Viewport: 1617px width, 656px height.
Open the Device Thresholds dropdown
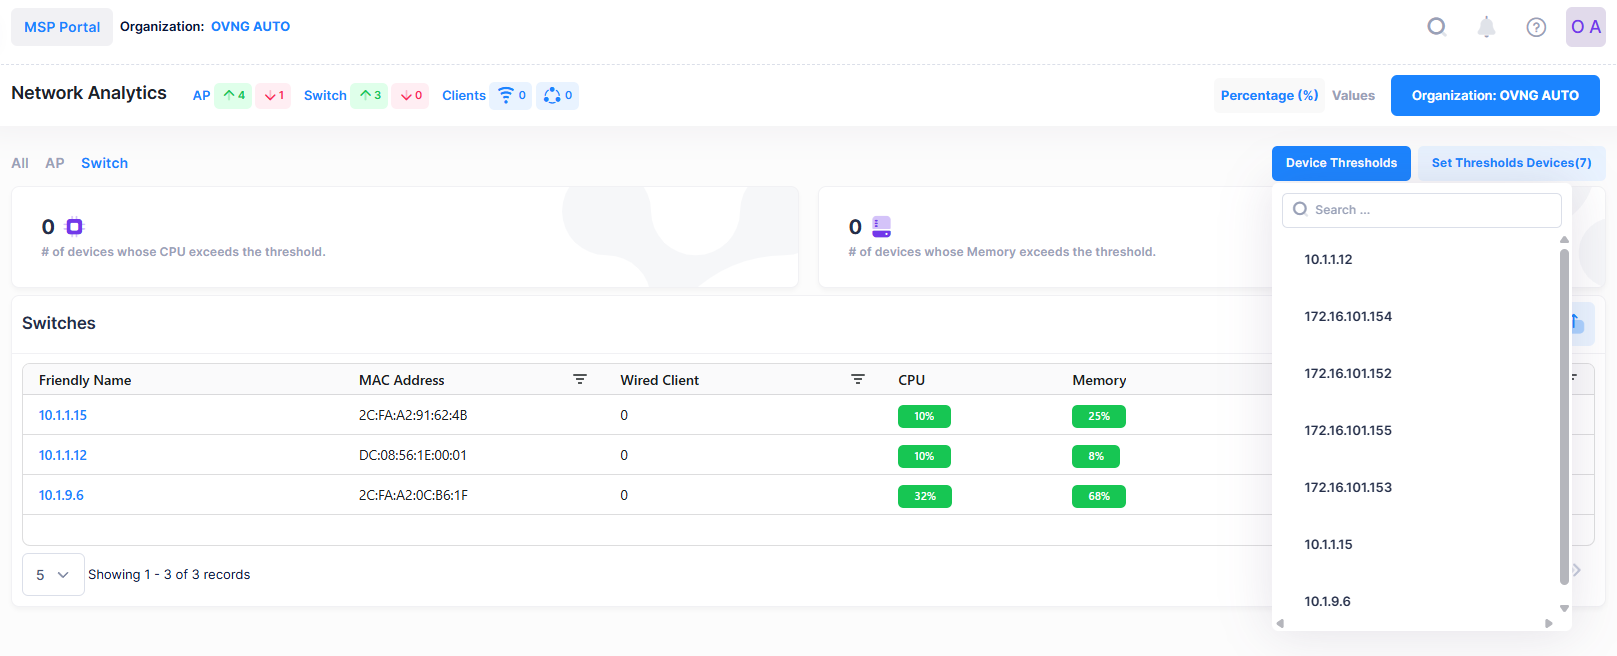coord(1341,163)
